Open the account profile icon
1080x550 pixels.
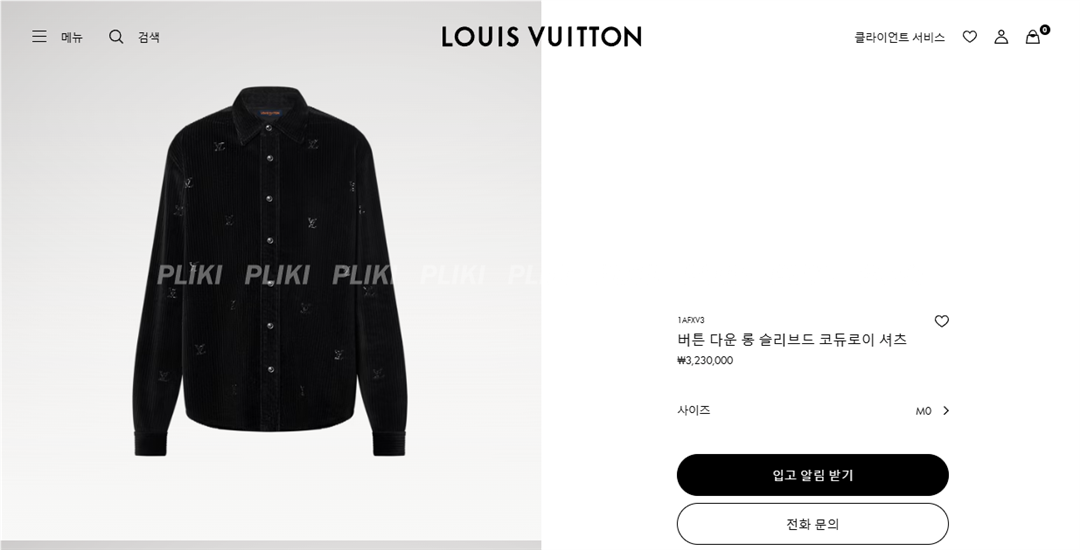click(x=1001, y=36)
